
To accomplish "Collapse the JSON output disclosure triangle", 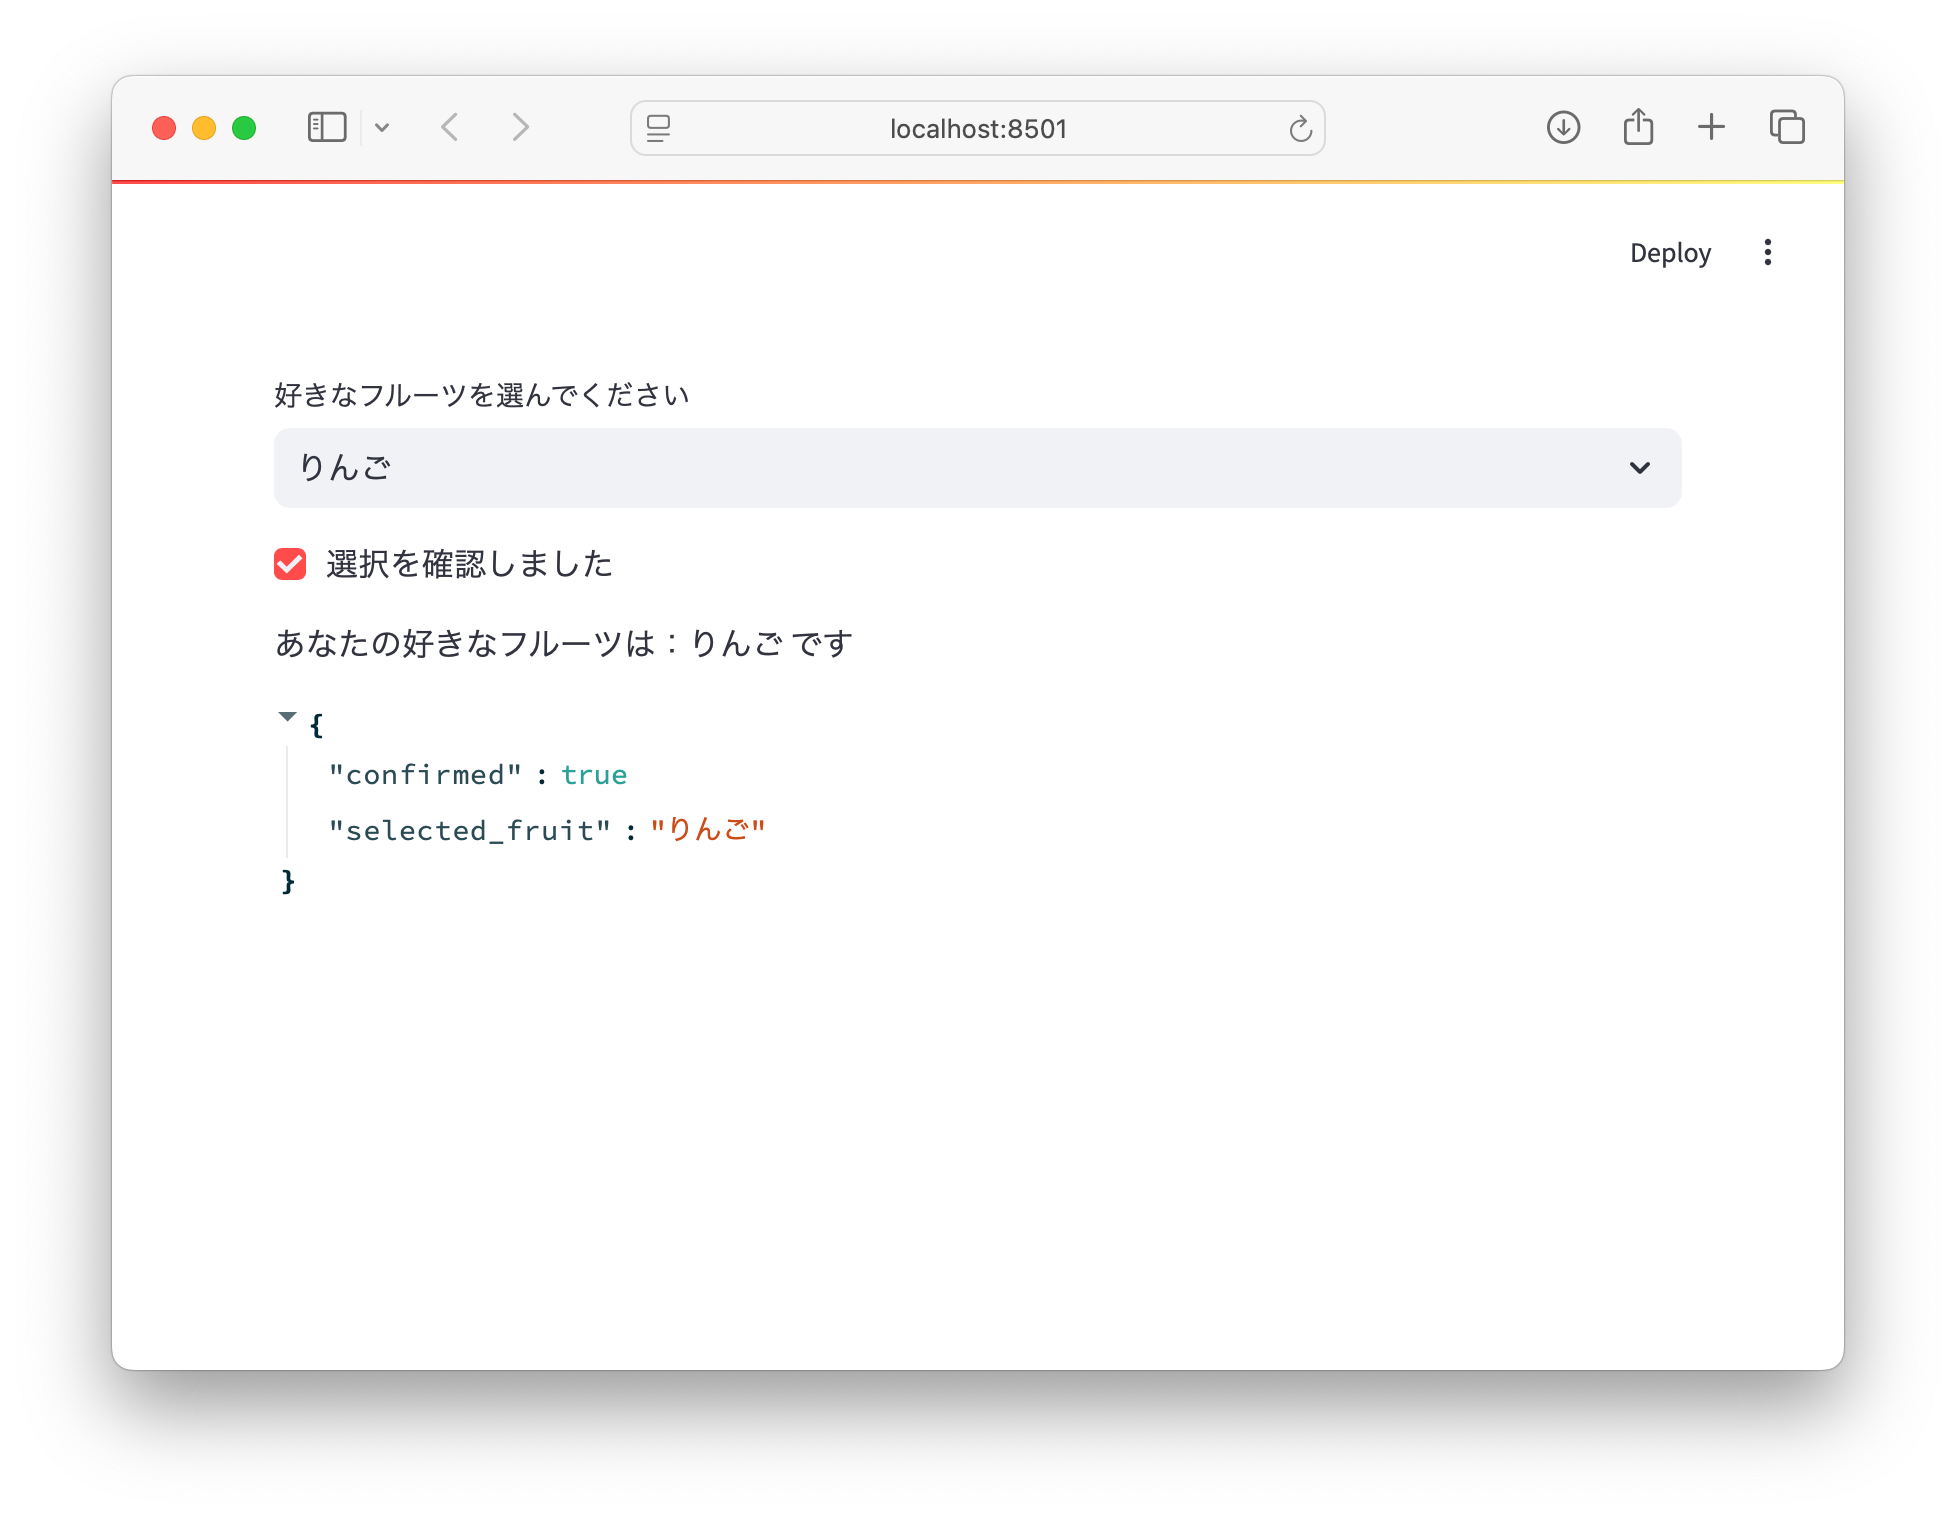I will coord(287,716).
